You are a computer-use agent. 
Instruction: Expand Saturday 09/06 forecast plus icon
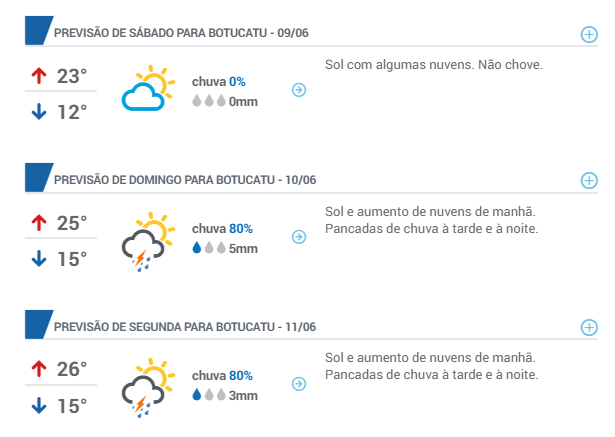point(589,34)
